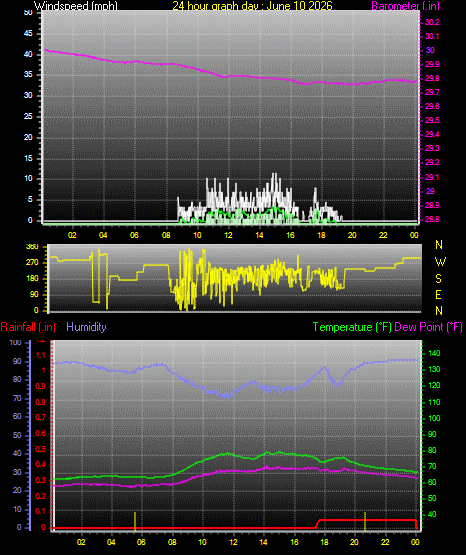This screenshot has height=555, width=466.
Task: Click the "140" temperature axis value
Action: [434, 353]
